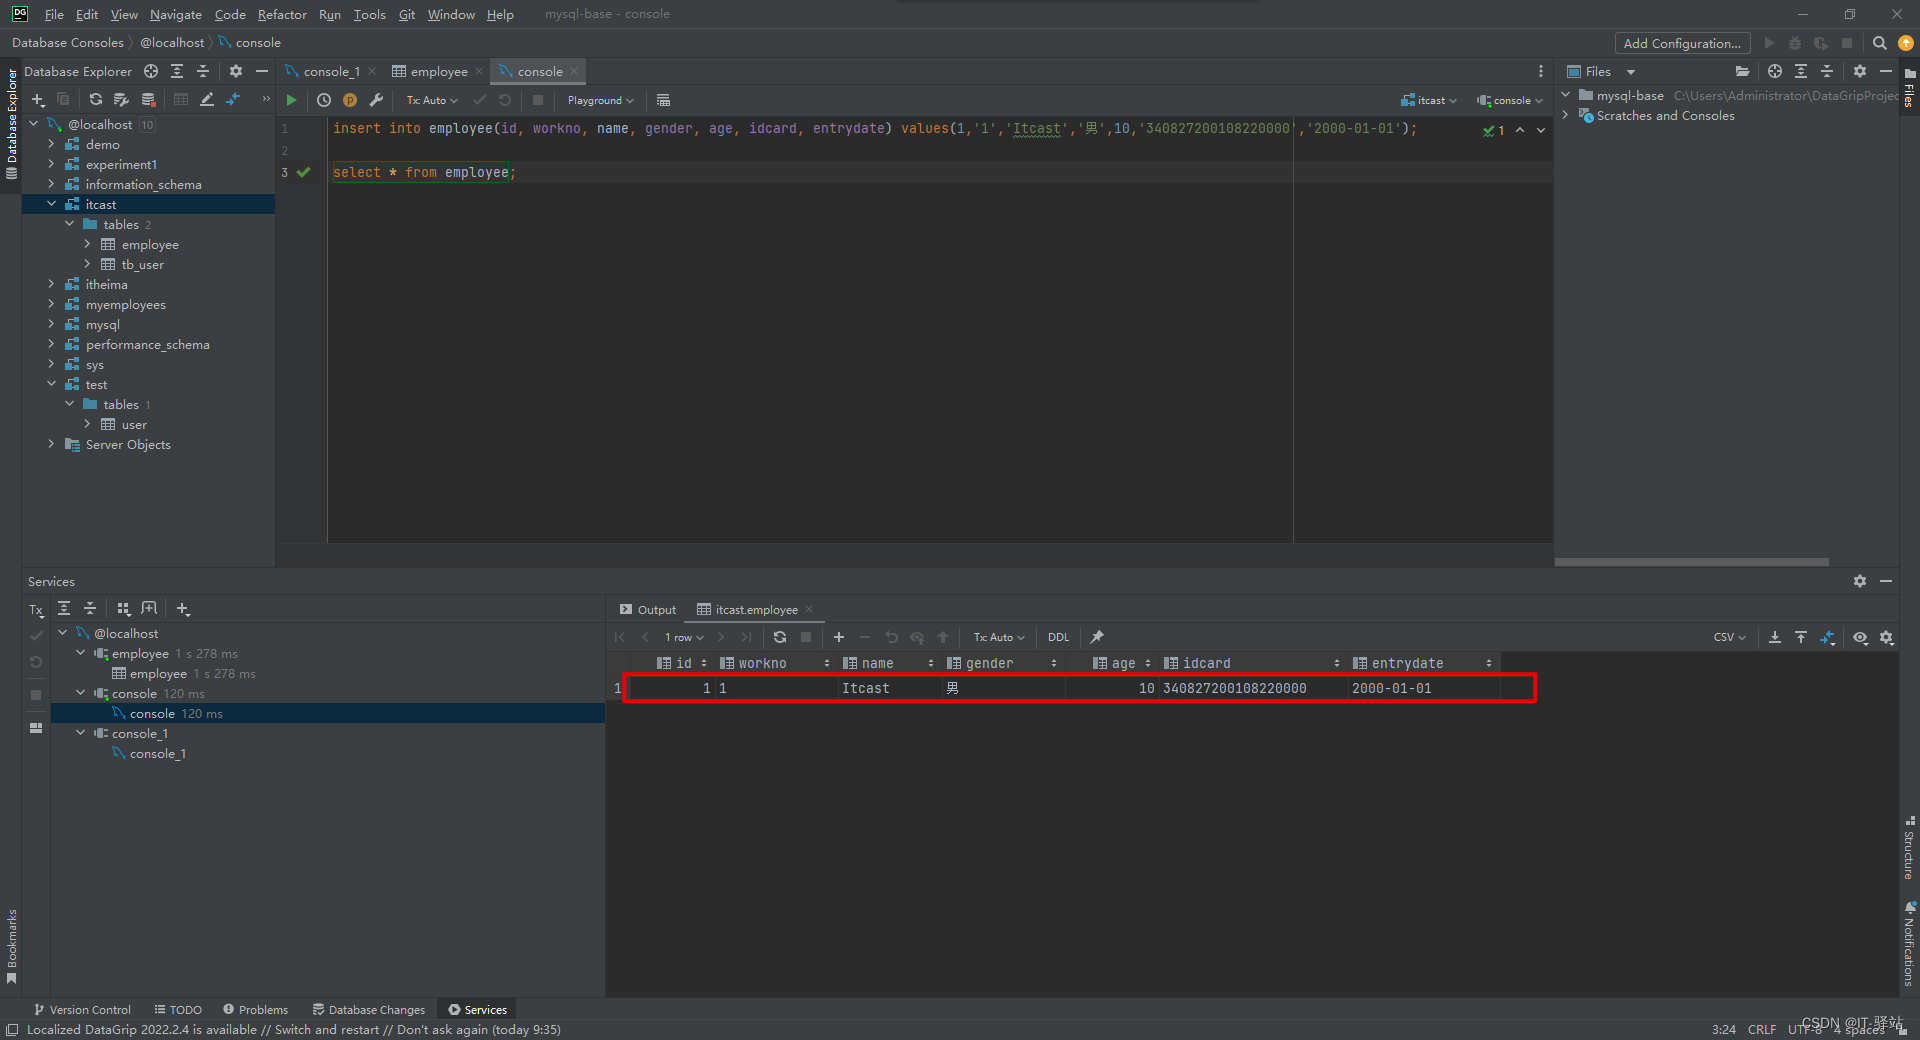Open the 1 row page size dropdown
This screenshot has height=1040, width=1920.
click(x=683, y=637)
